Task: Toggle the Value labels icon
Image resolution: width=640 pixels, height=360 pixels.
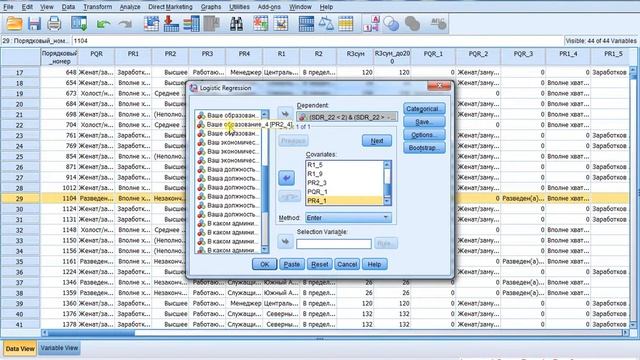Action: pyautogui.click(x=371, y=24)
